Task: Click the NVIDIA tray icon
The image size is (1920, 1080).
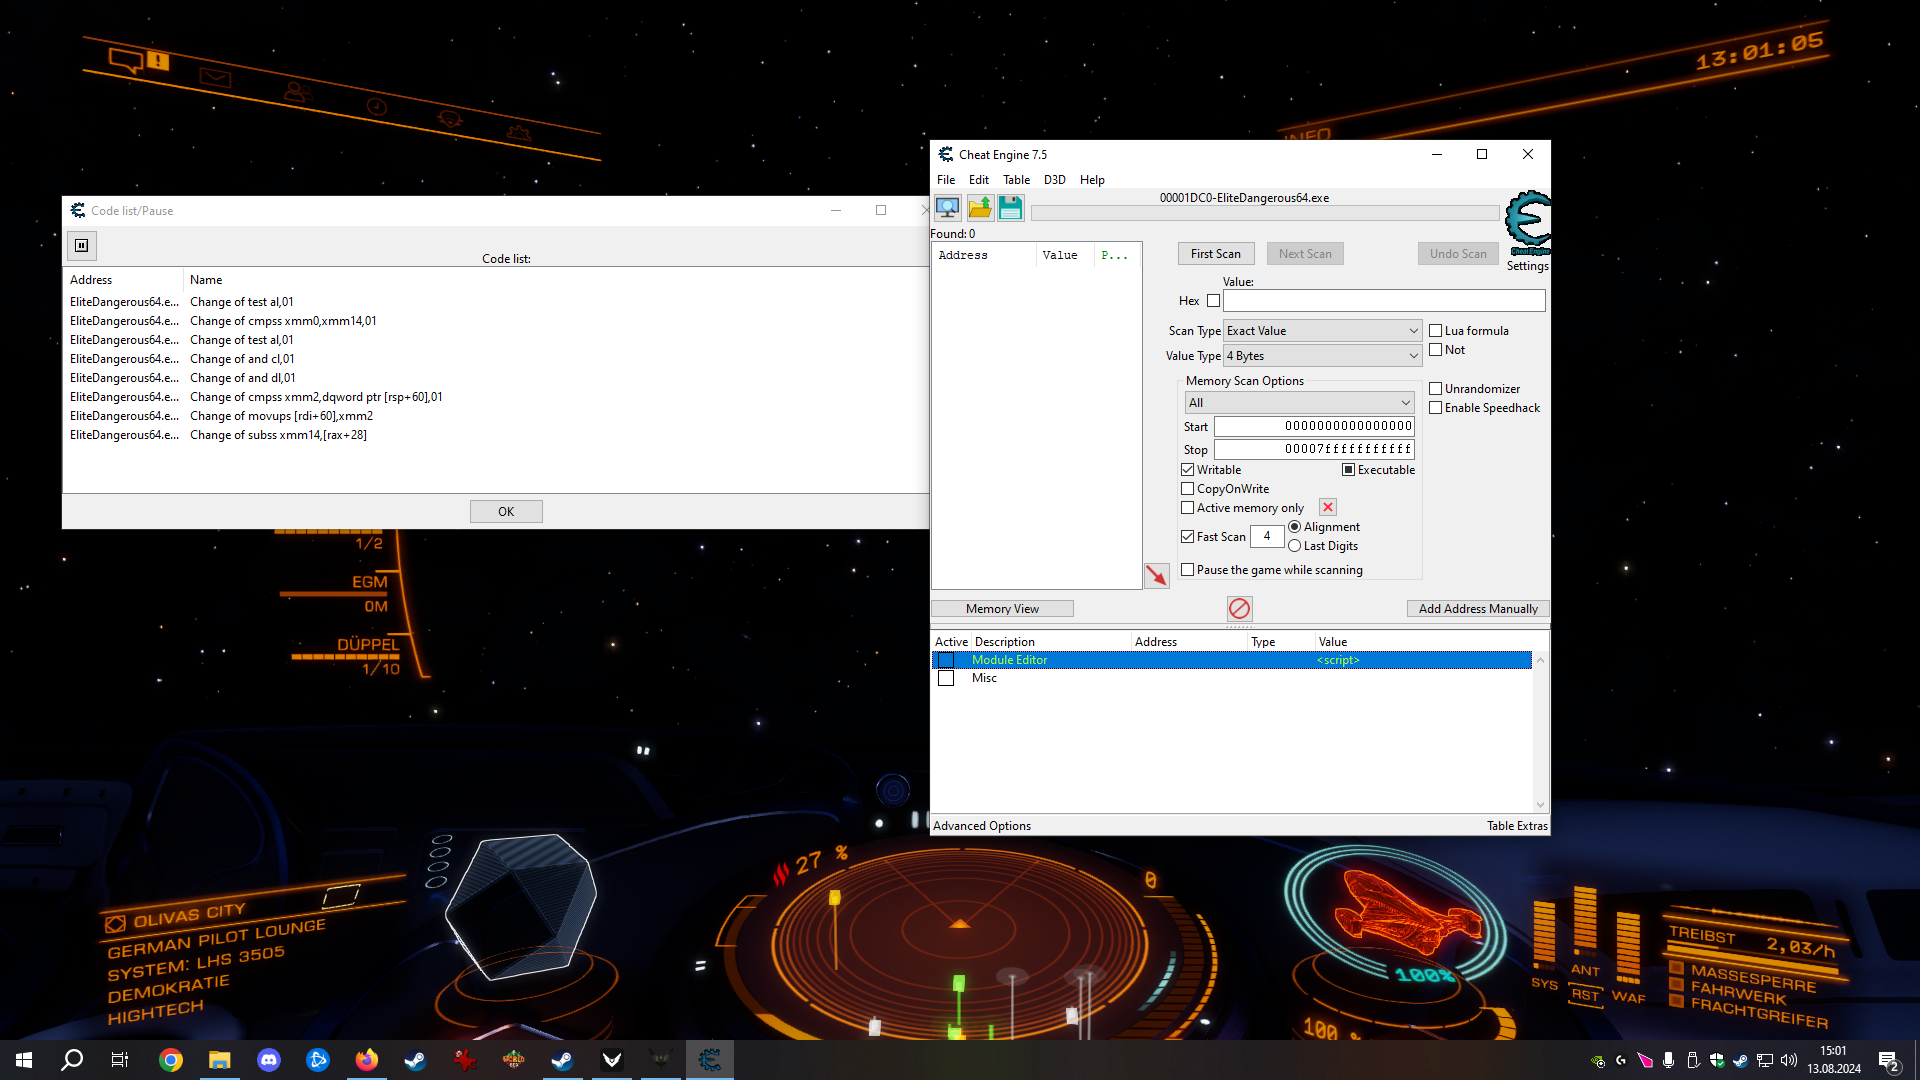Action: 1597,1060
